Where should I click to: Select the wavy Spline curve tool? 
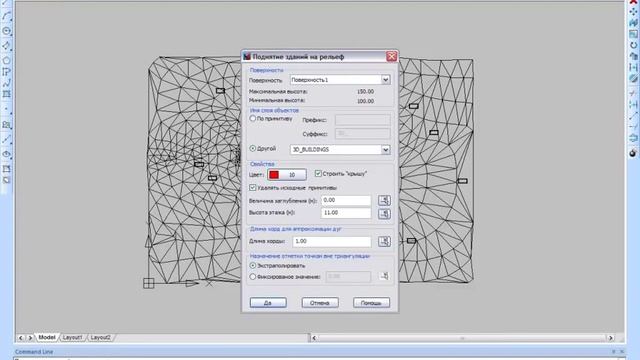tap(6, 83)
